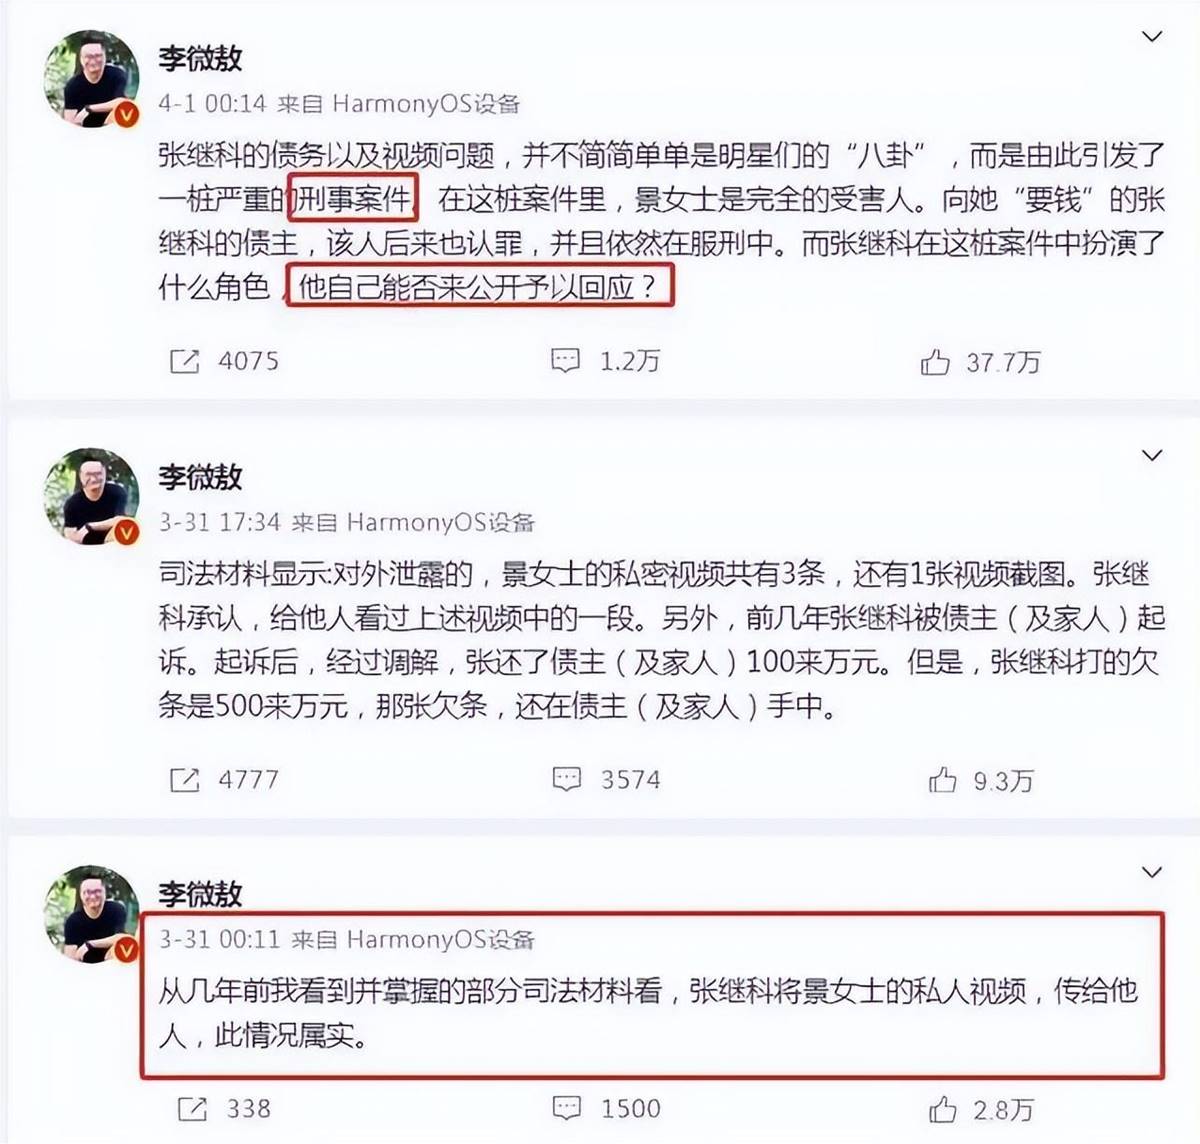
Task: Click the repost icon showing 338
Action: click(192, 1108)
